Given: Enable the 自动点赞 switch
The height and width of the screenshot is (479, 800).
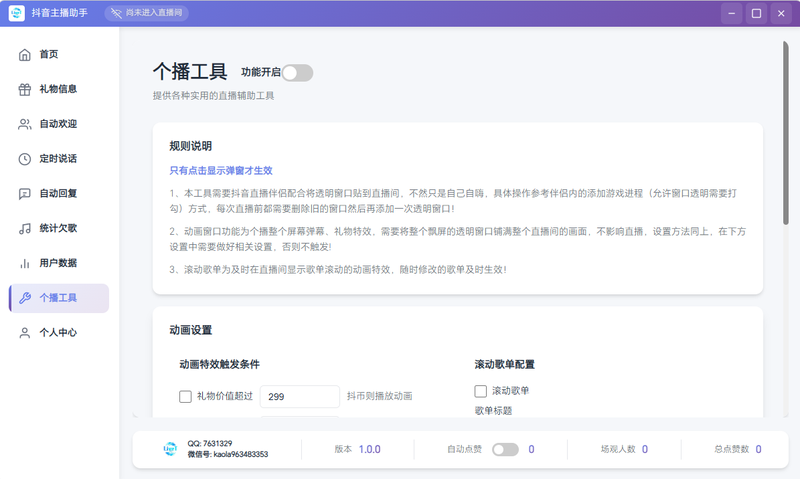Looking at the screenshot, I should (505, 450).
